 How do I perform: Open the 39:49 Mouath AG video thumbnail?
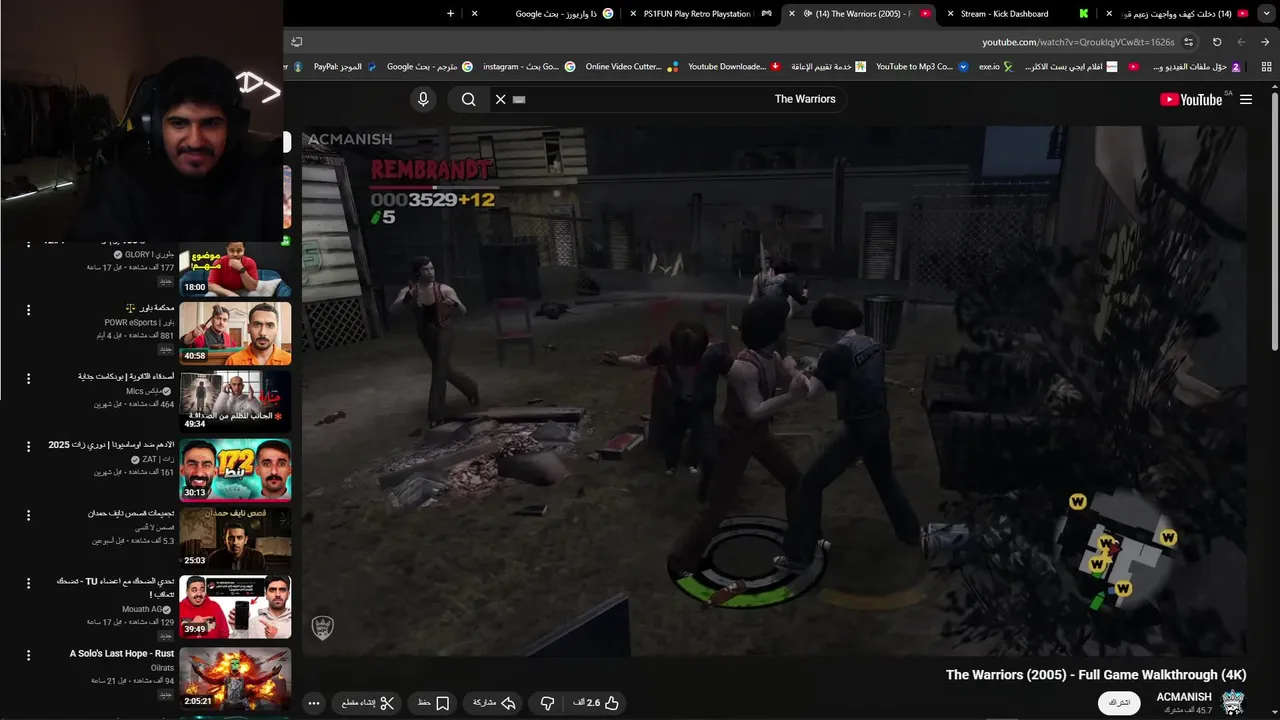235,607
